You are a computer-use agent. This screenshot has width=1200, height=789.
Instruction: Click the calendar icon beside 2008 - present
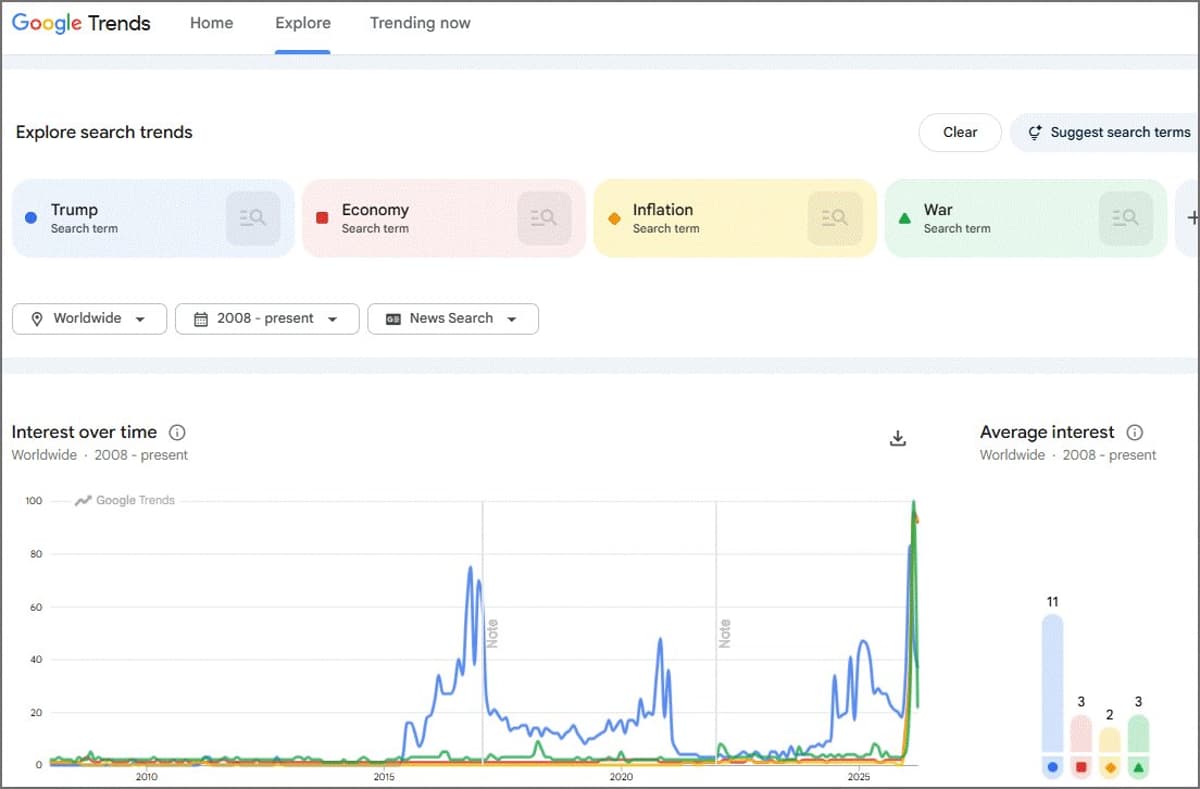(200, 319)
